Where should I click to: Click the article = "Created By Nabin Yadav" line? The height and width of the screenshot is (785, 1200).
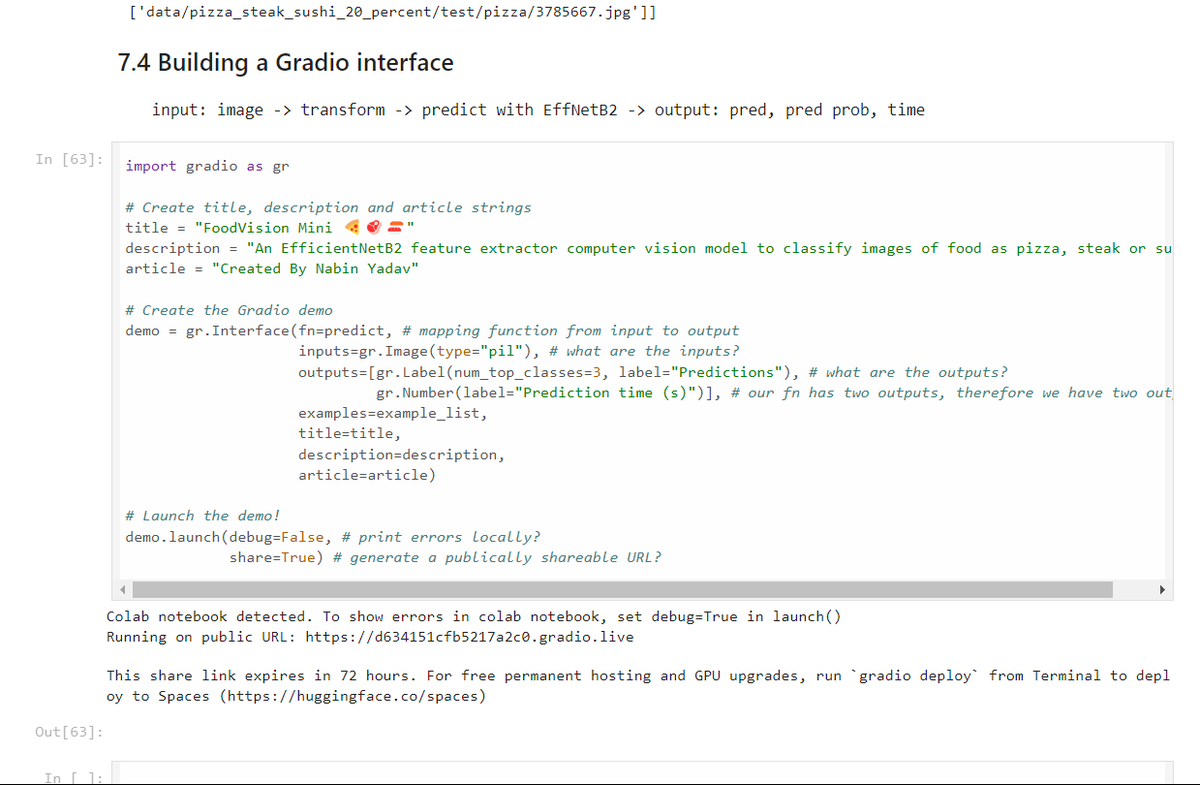[x=272, y=268]
